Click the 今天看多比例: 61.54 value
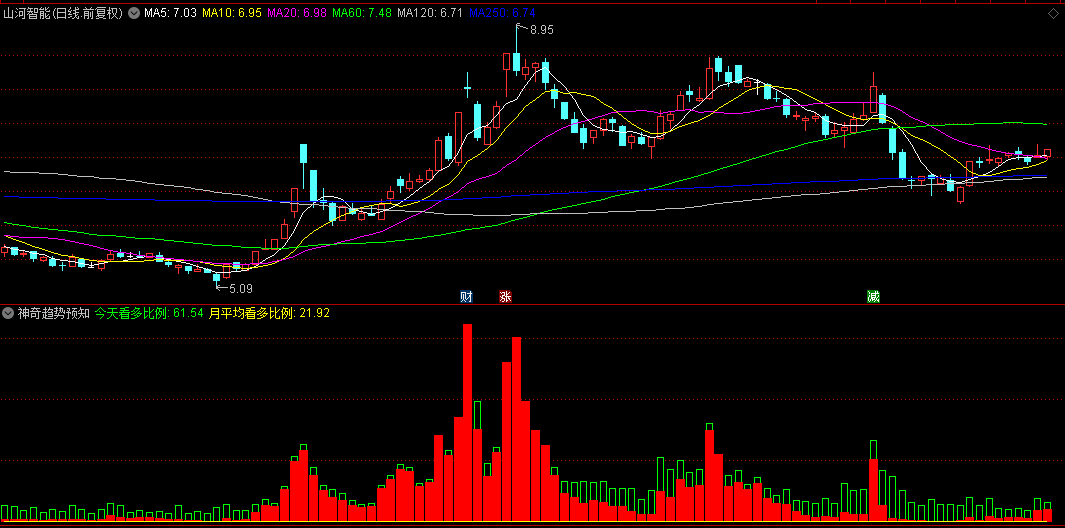The width and height of the screenshot is (1065, 528). (149, 313)
